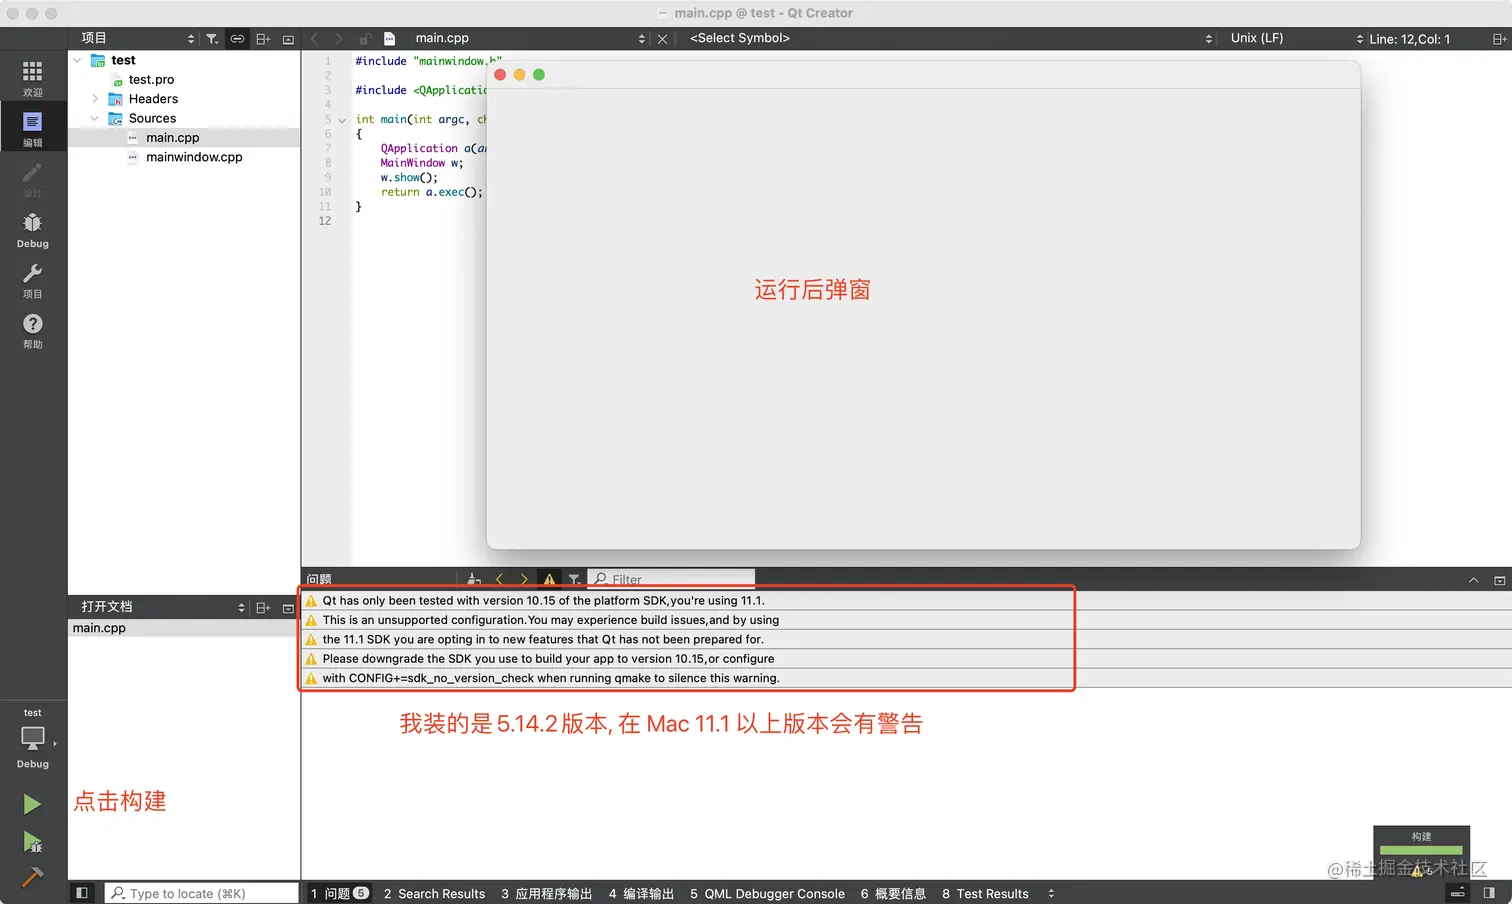
Task: Toggle the progress details button in the status bar
Action: pyautogui.click(x=1457, y=893)
